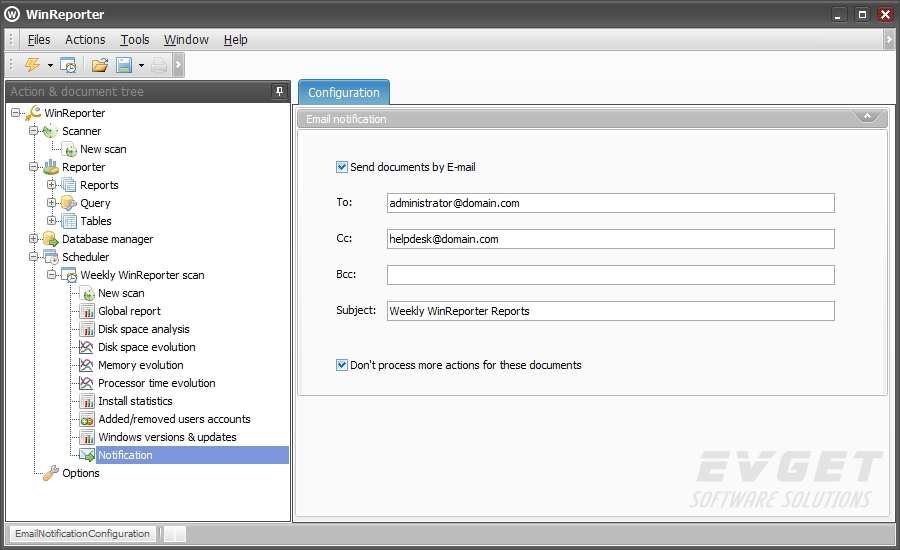Toggle Don't process more actions checkbox
Screen dimensions: 900x550
pos(342,365)
